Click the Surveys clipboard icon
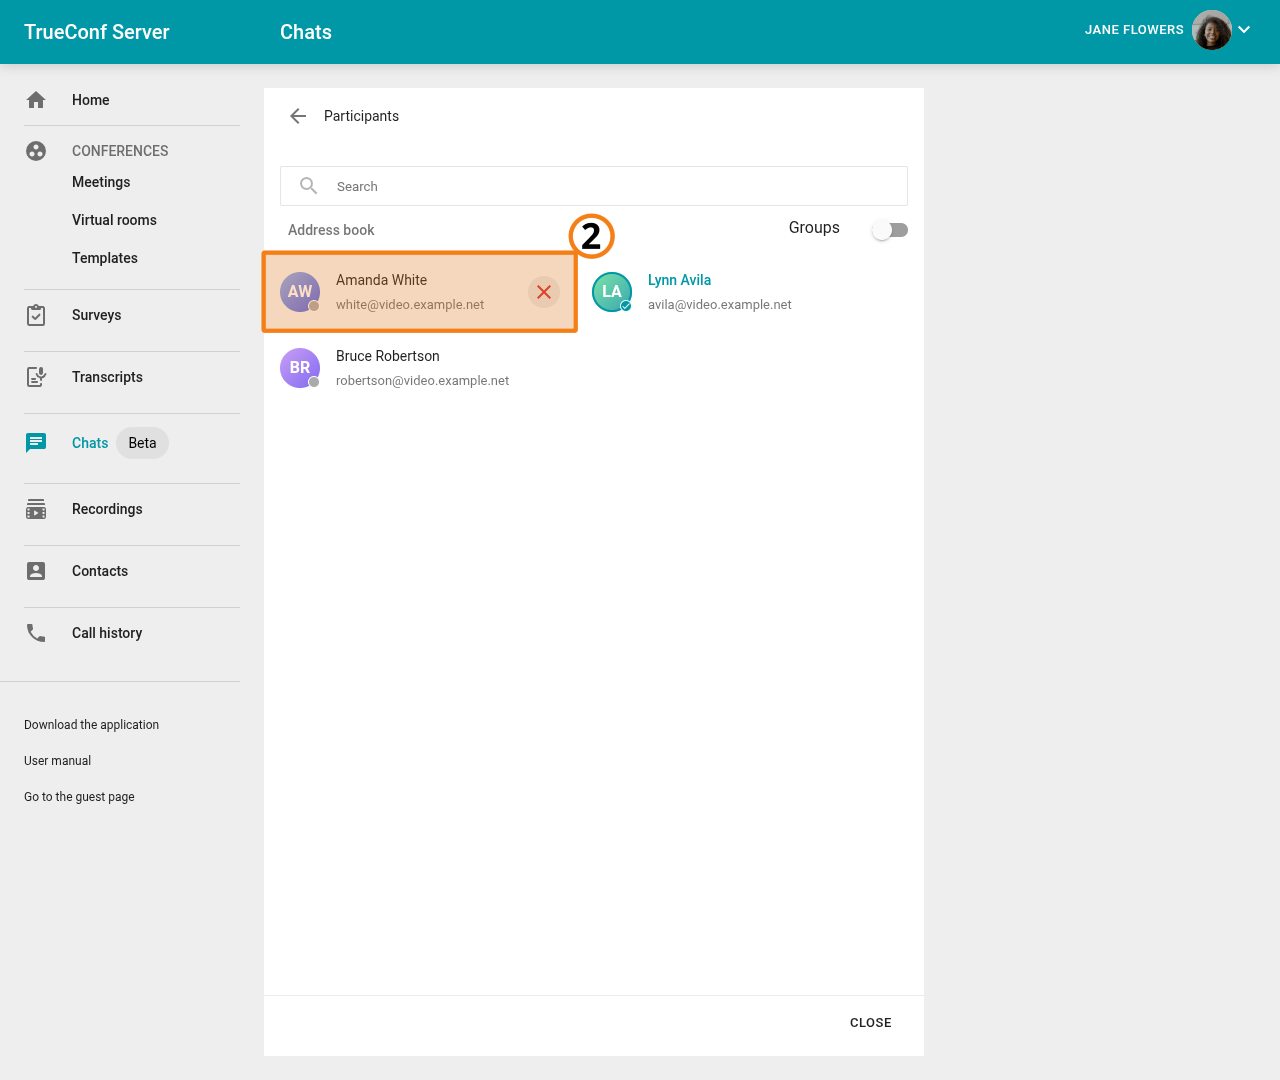1280x1080 pixels. pos(36,315)
